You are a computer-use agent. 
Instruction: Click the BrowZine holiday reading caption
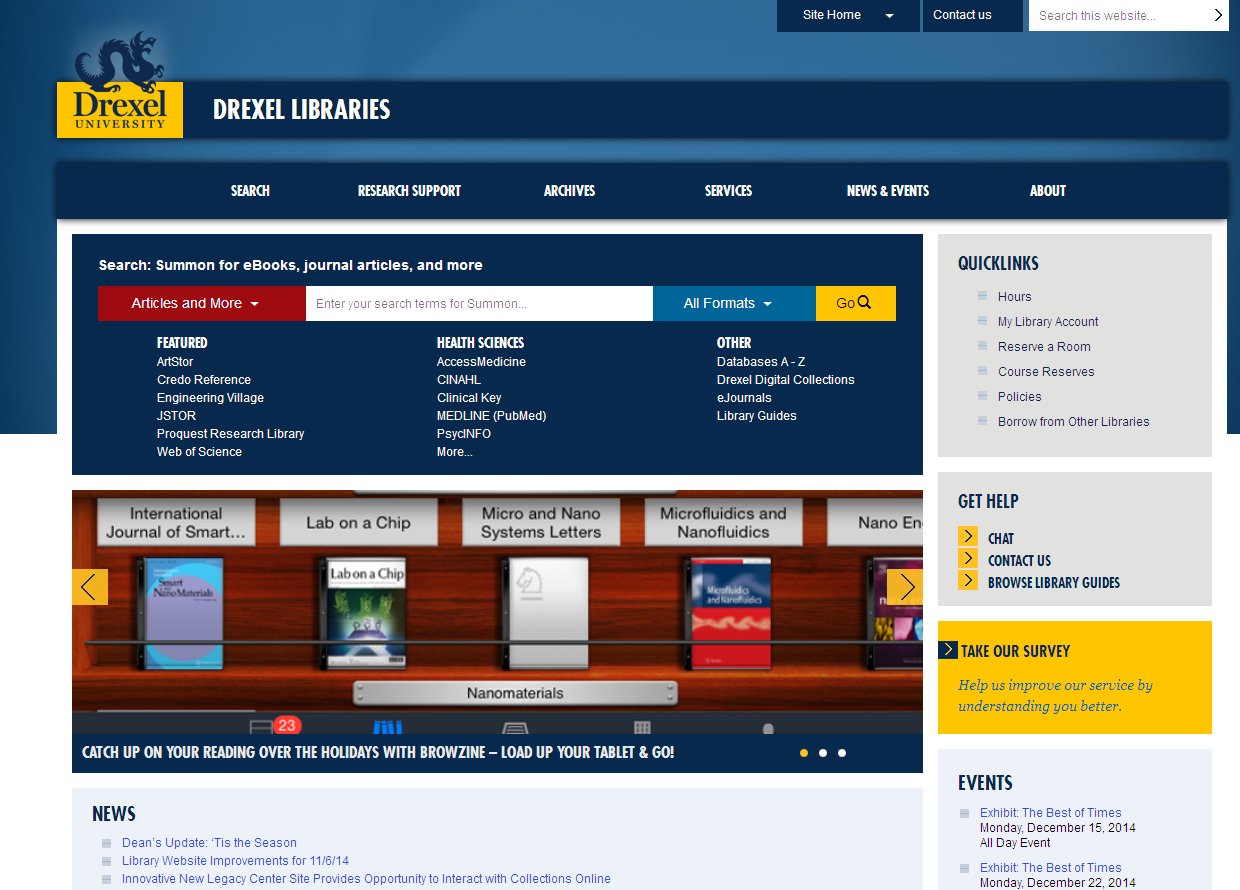(378, 752)
